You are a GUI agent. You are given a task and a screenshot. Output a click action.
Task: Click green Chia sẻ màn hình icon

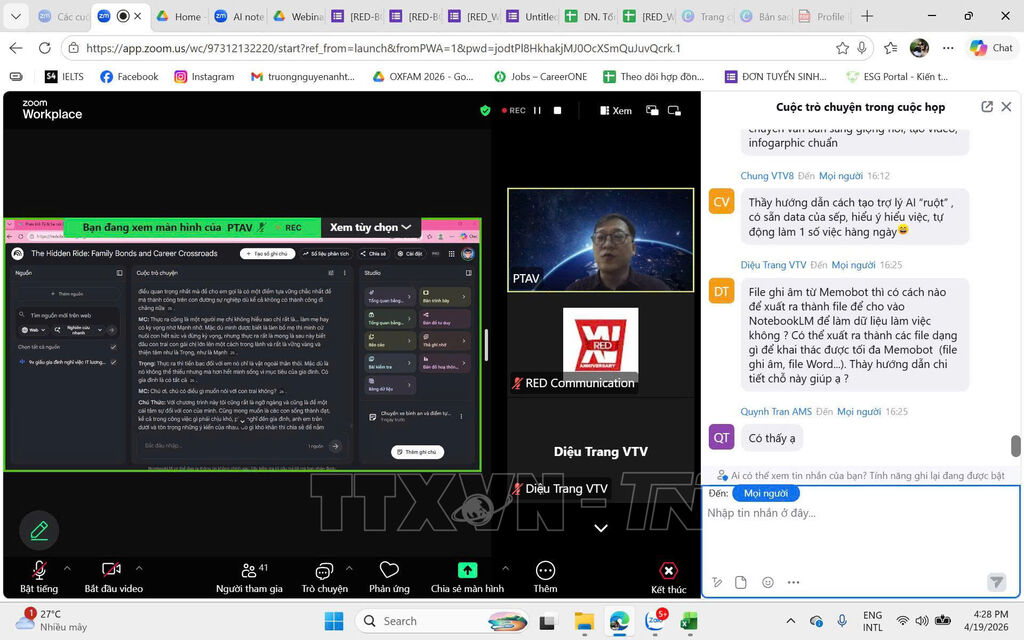click(467, 570)
